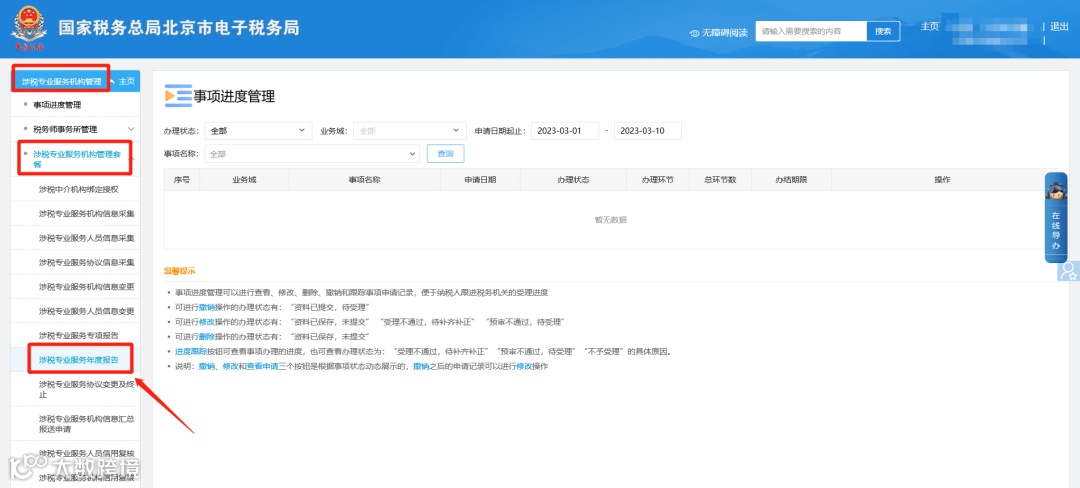
Task: Click the 查询 button
Action: [446, 153]
